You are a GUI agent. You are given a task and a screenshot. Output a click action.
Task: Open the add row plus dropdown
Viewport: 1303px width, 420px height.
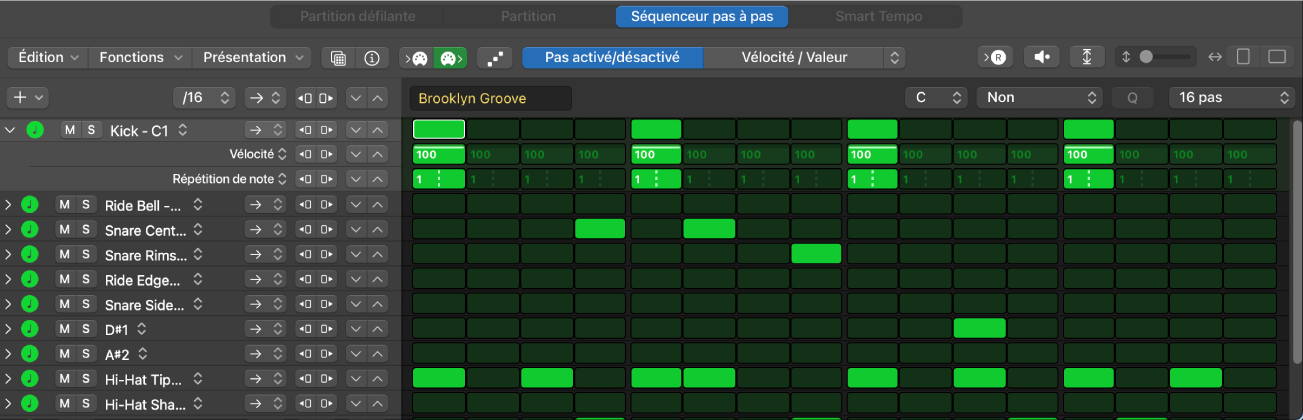pos(27,97)
